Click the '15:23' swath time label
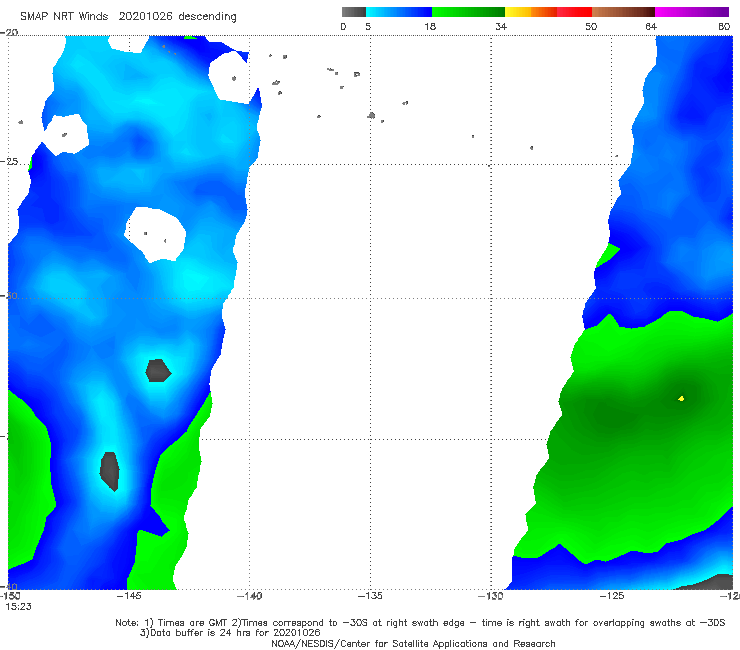This screenshot has height=650, width=740. pyautogui.click(x=18, y=607)
